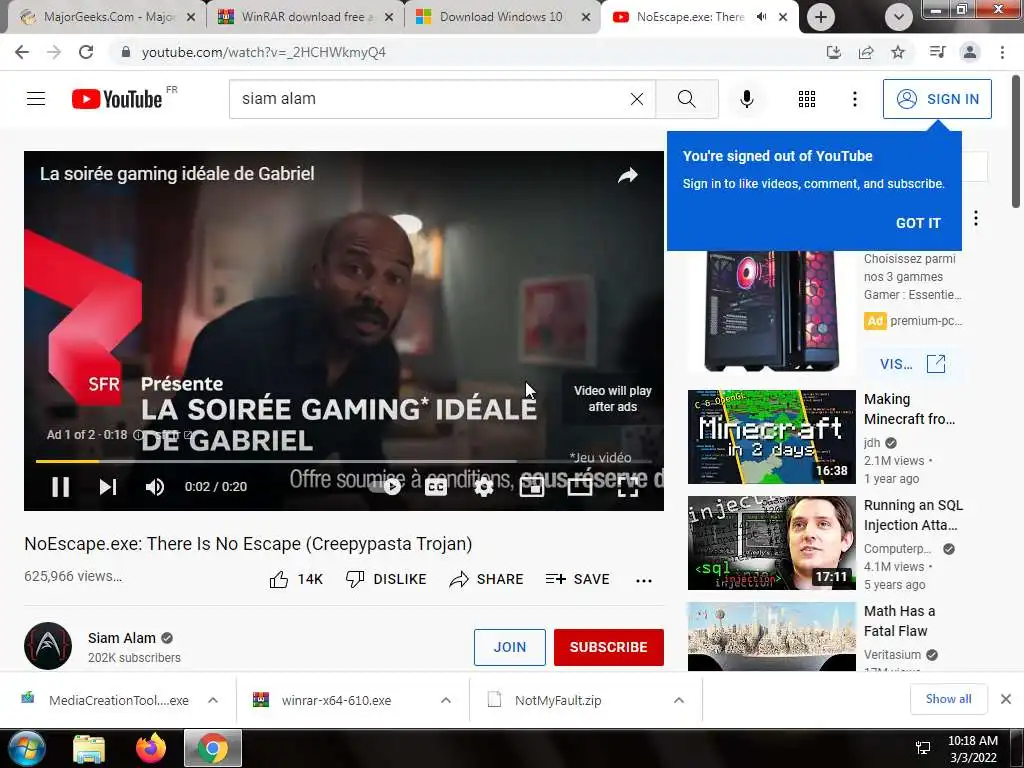Screen dimensions: 1024x768
Task: Run search with the magnifier button
Action: click(x=686, y=99)
